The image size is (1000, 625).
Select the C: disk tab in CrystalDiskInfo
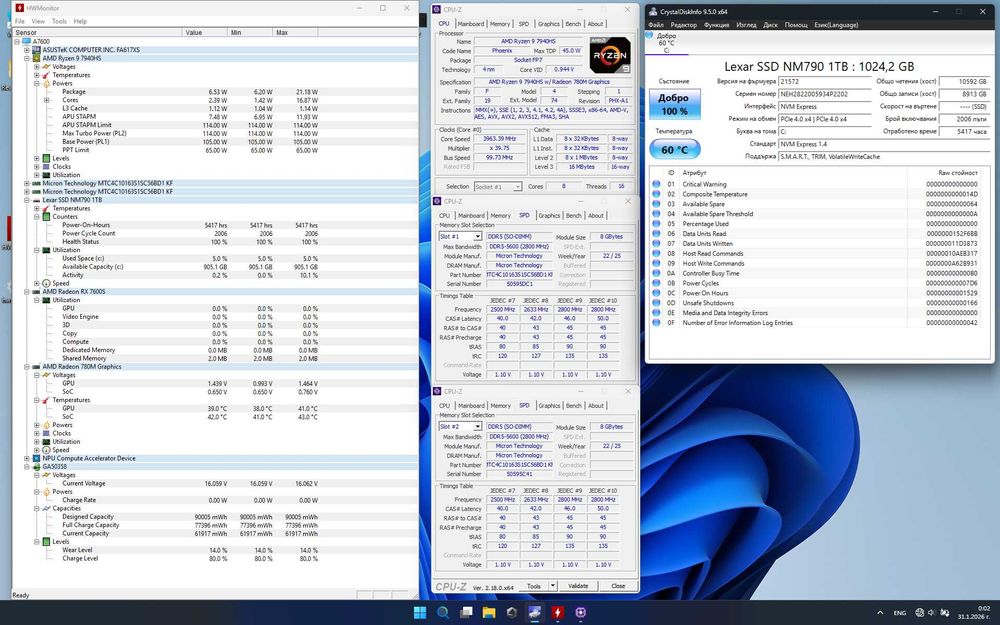(x=666, y=43)
